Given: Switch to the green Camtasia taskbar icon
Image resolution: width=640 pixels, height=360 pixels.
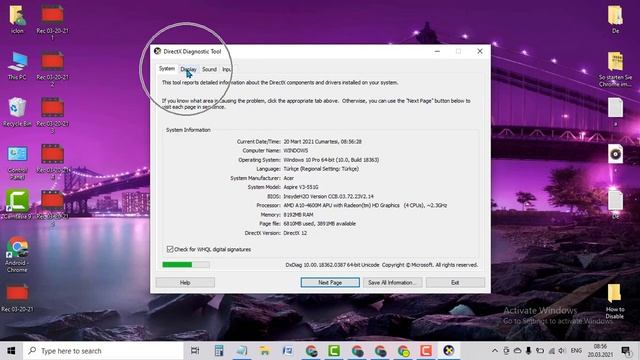Looking at the screenshot, I should pos(334,351).
